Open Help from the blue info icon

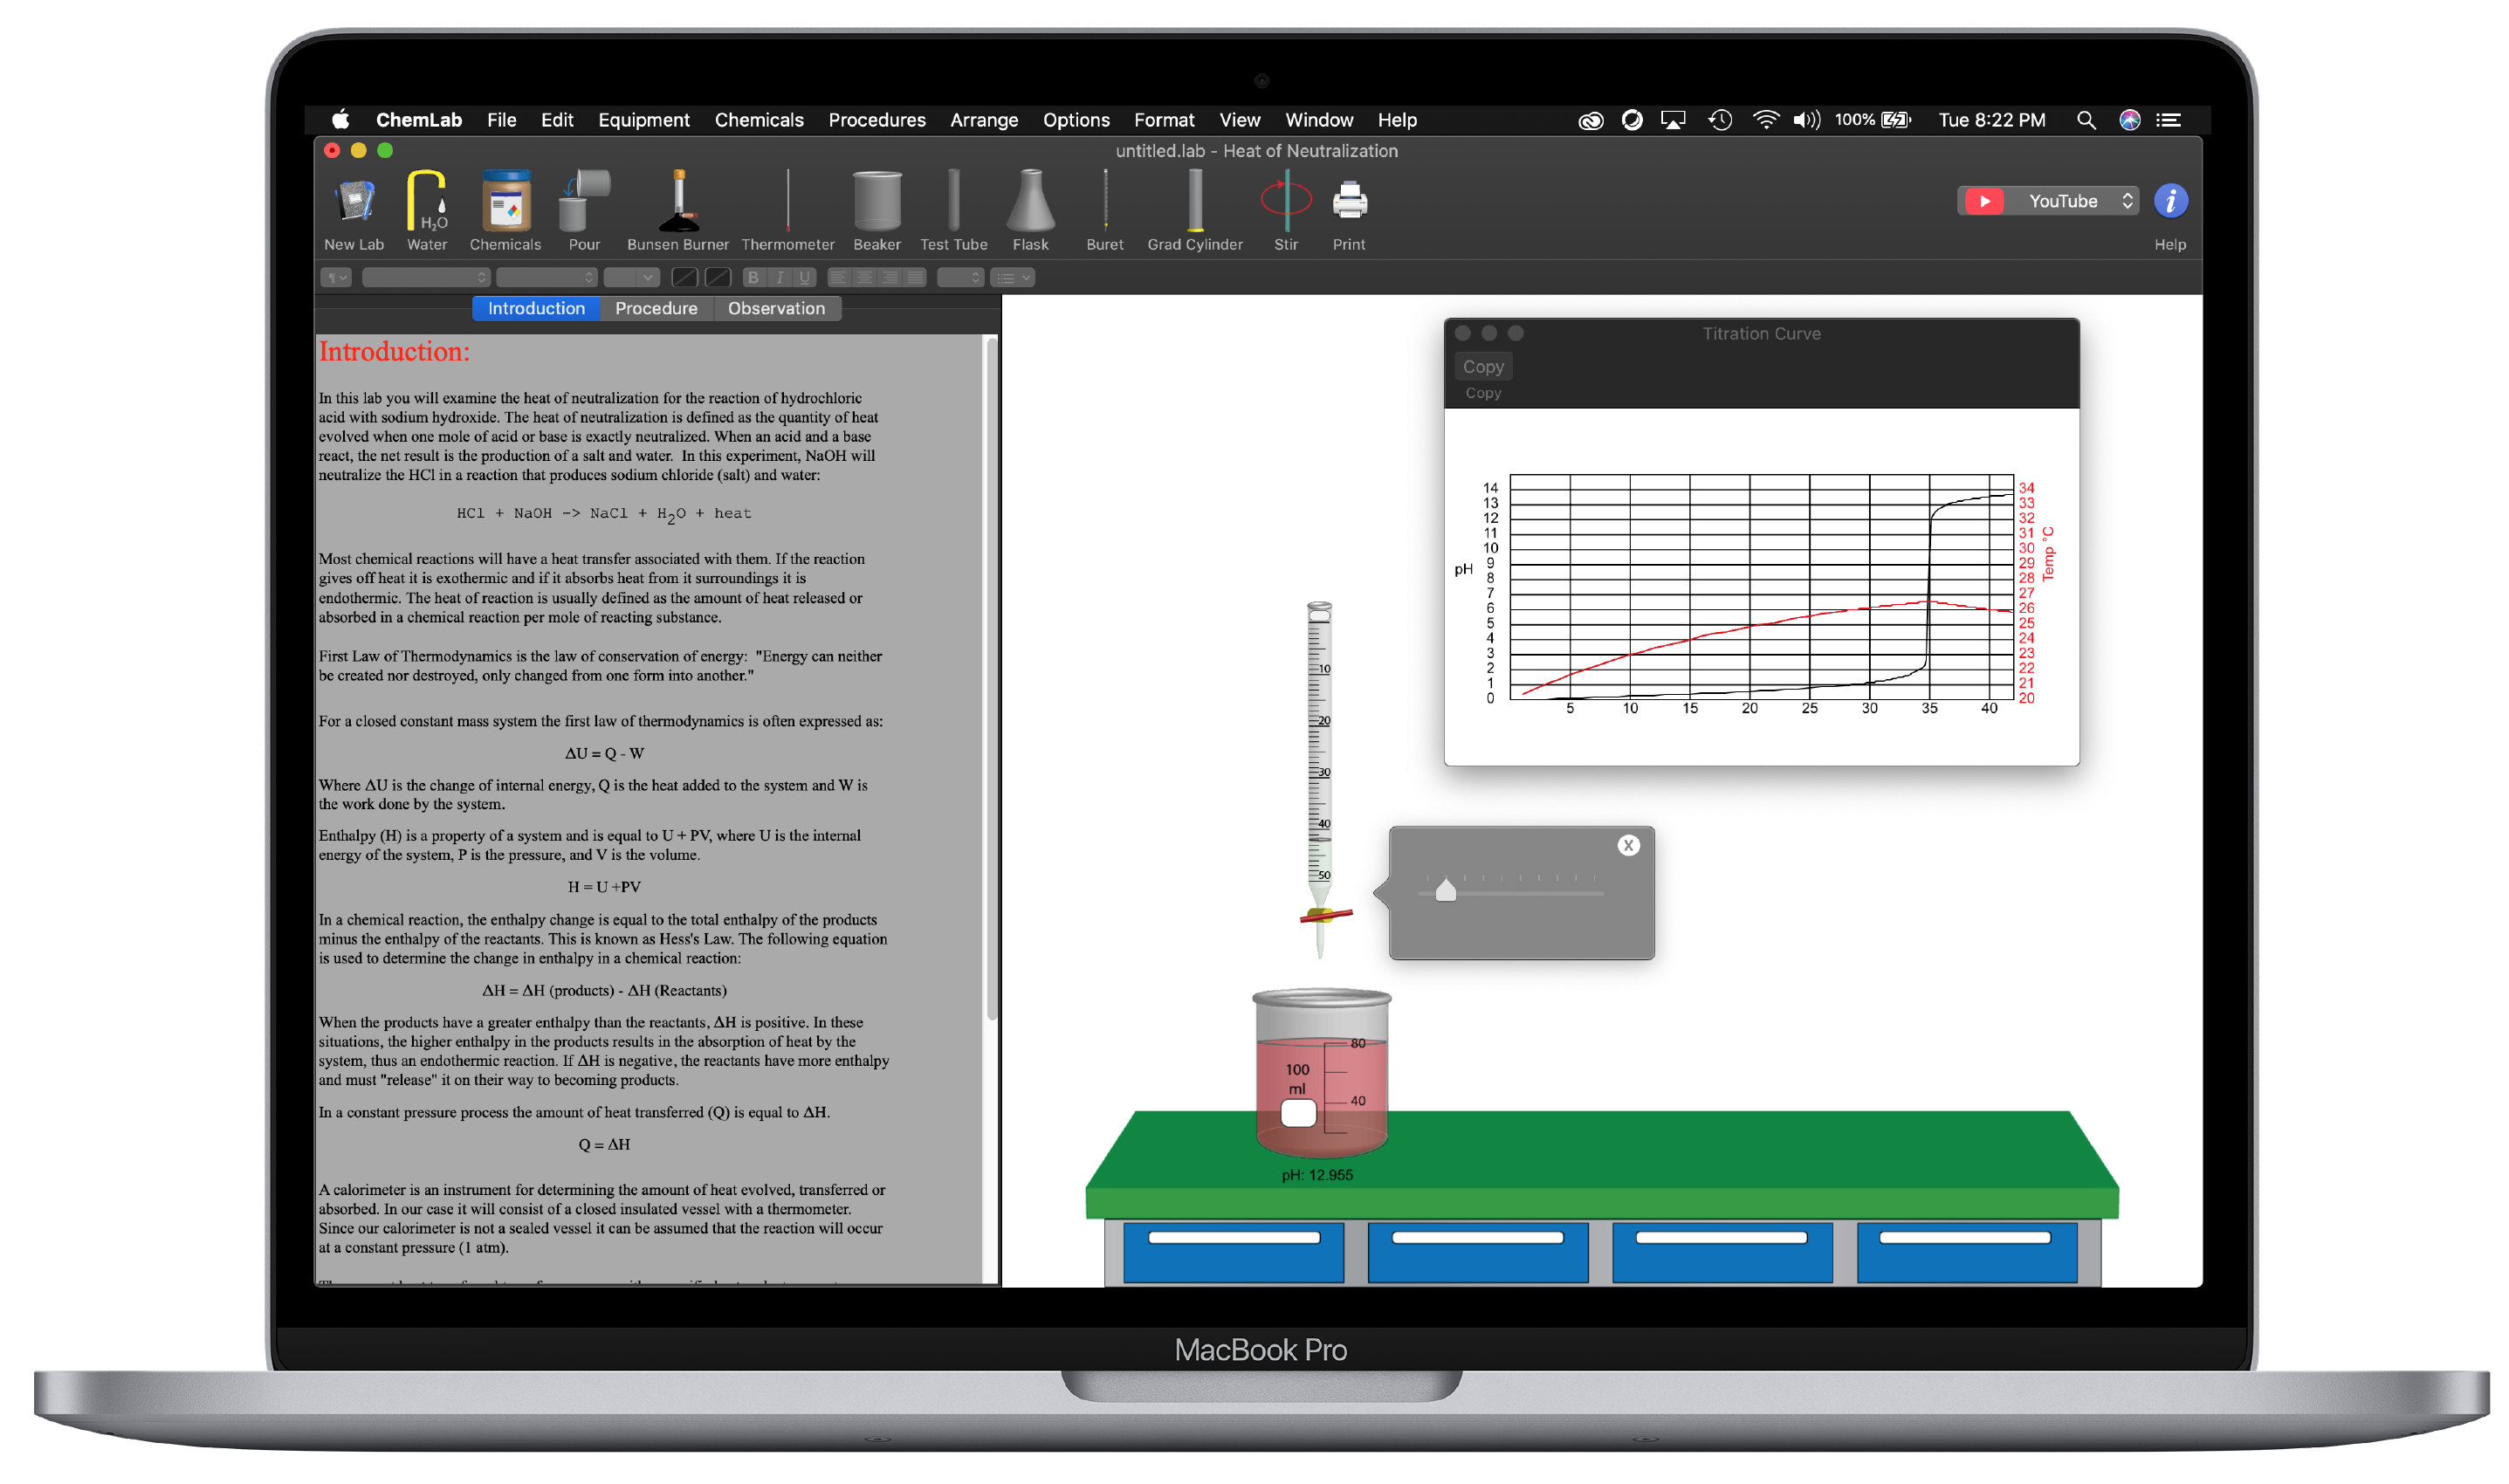[2170, 200]
